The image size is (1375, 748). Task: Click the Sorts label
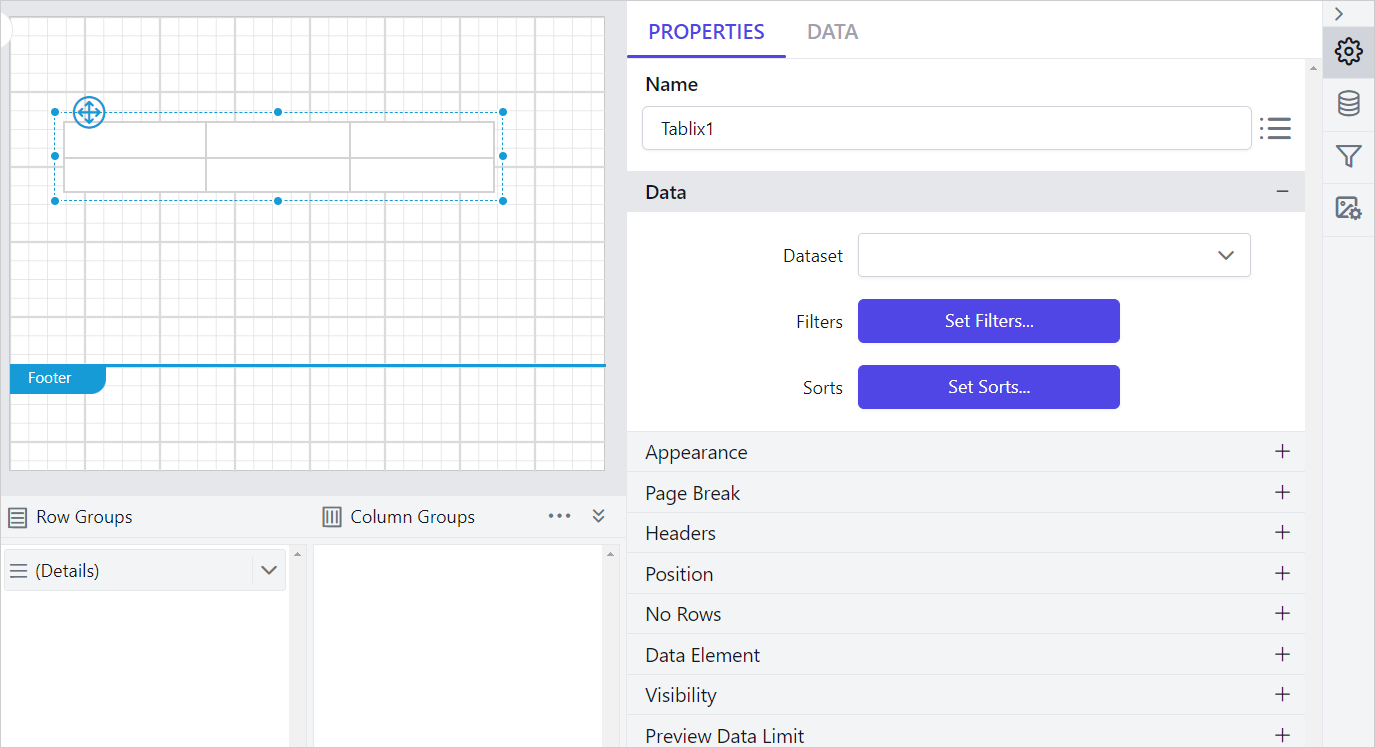823,388
